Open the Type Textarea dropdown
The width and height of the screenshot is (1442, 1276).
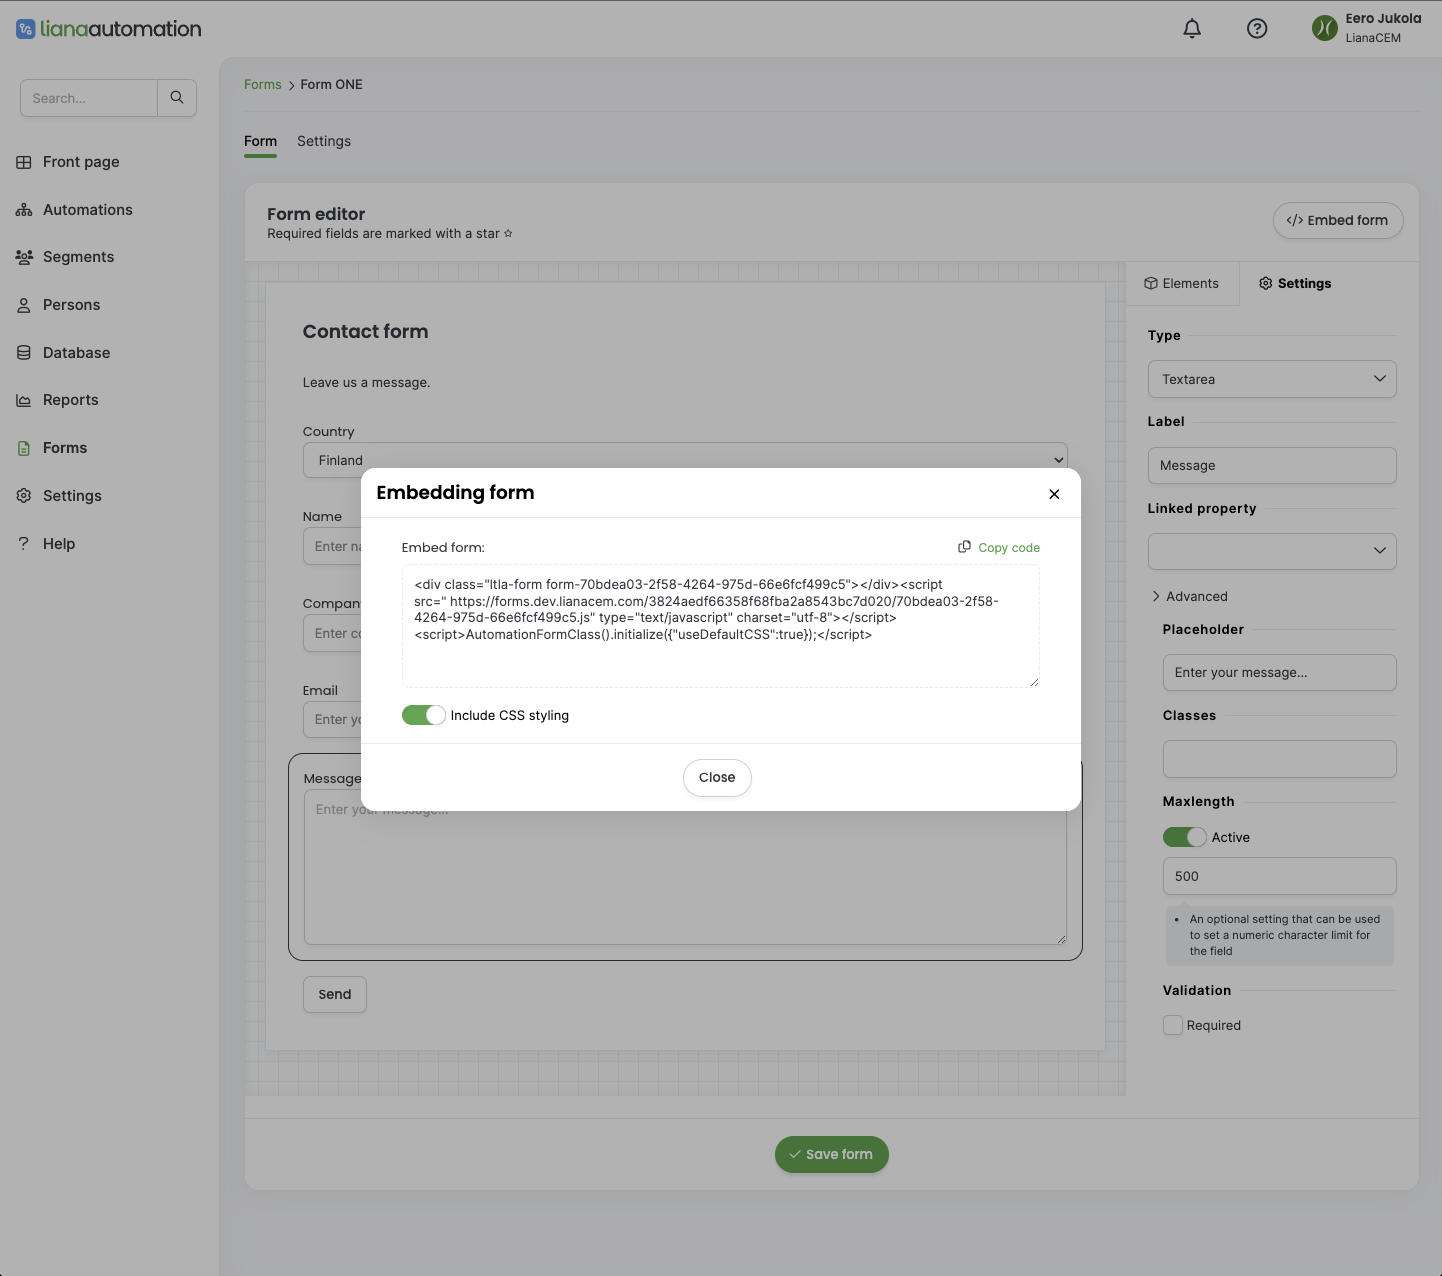point(1272,379)
